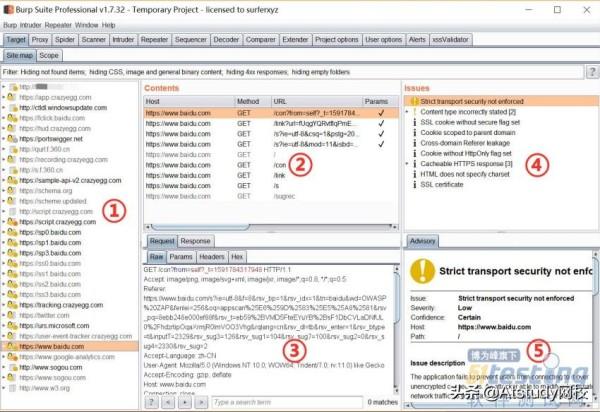Expand the https://www.baidu.com tree node
Screen dimensions: 600x412
(x=3, y=347)
